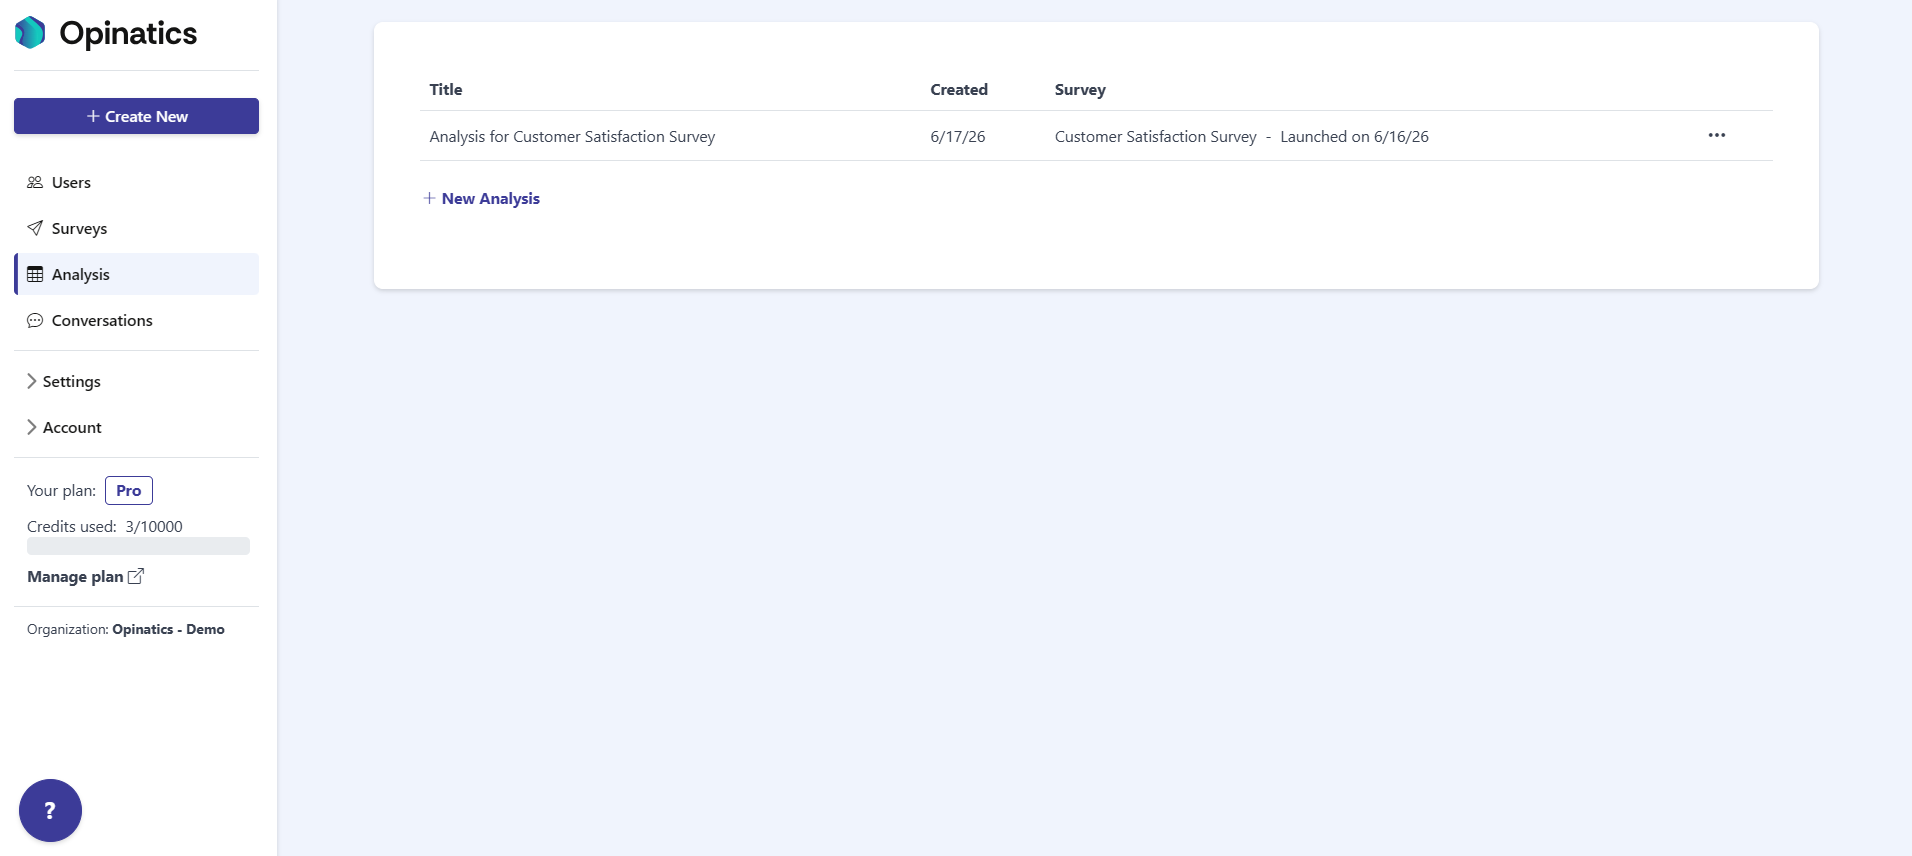Click the Title column header
The width and height of the screenshot is (1912, 856).
446,89
